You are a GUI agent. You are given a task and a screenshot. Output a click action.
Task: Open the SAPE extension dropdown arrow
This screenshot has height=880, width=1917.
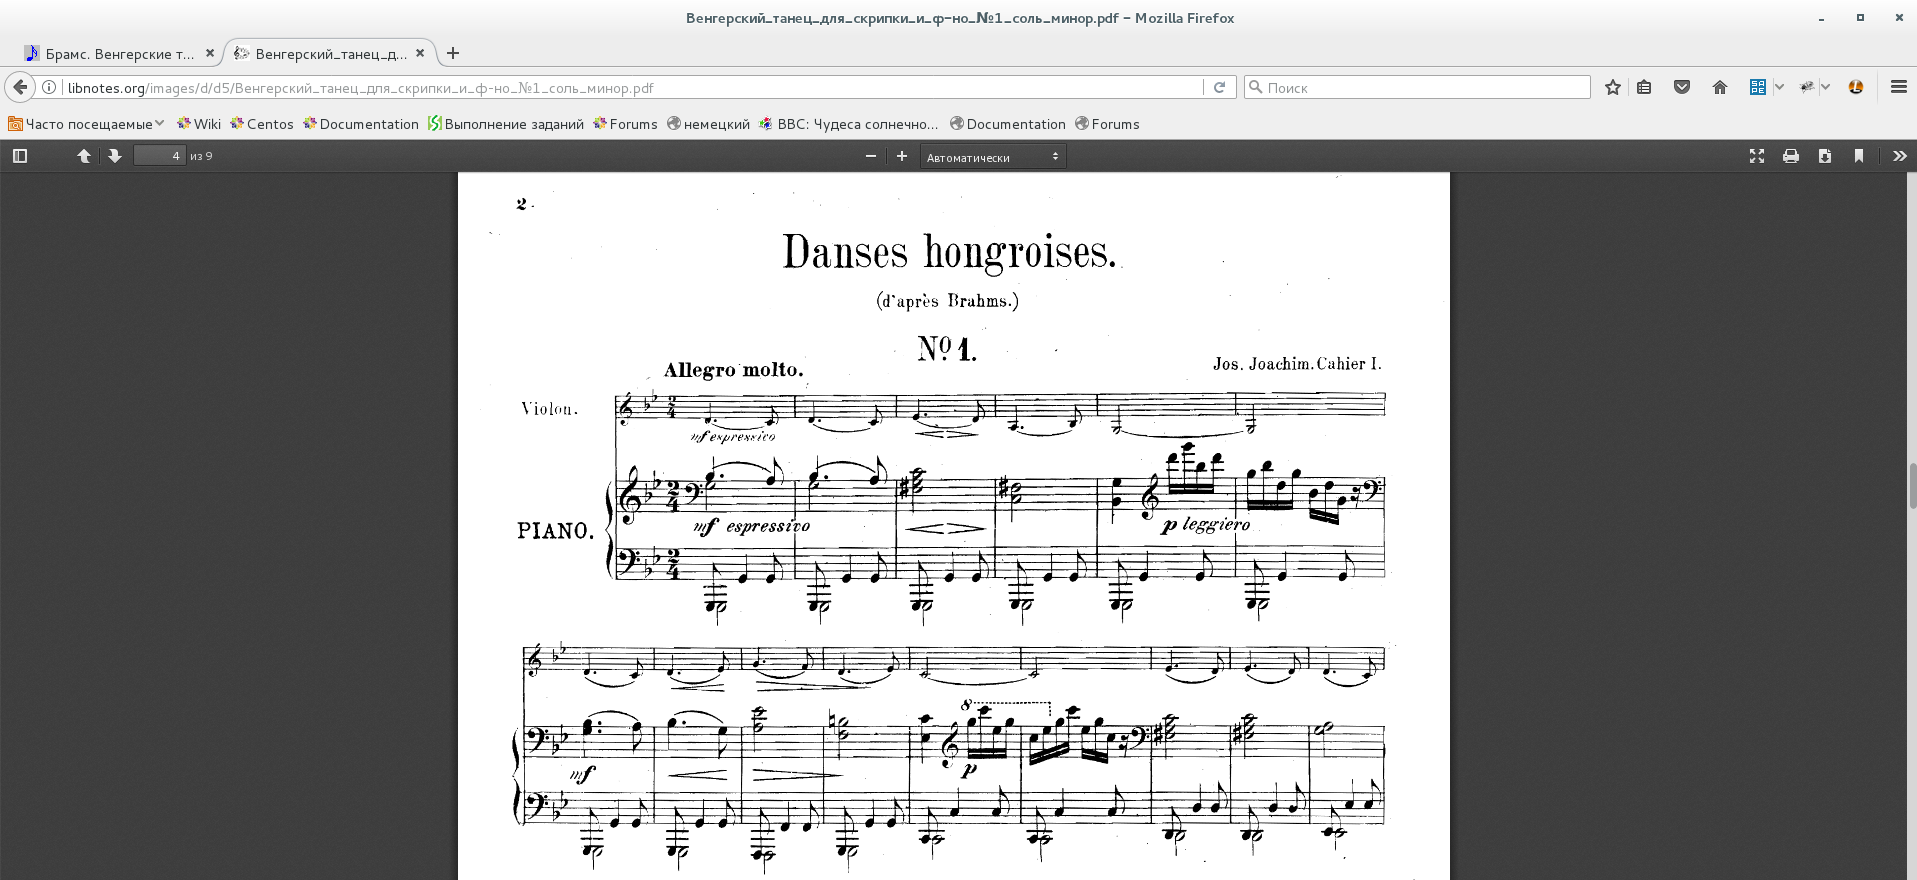(x=1779, y=87)
